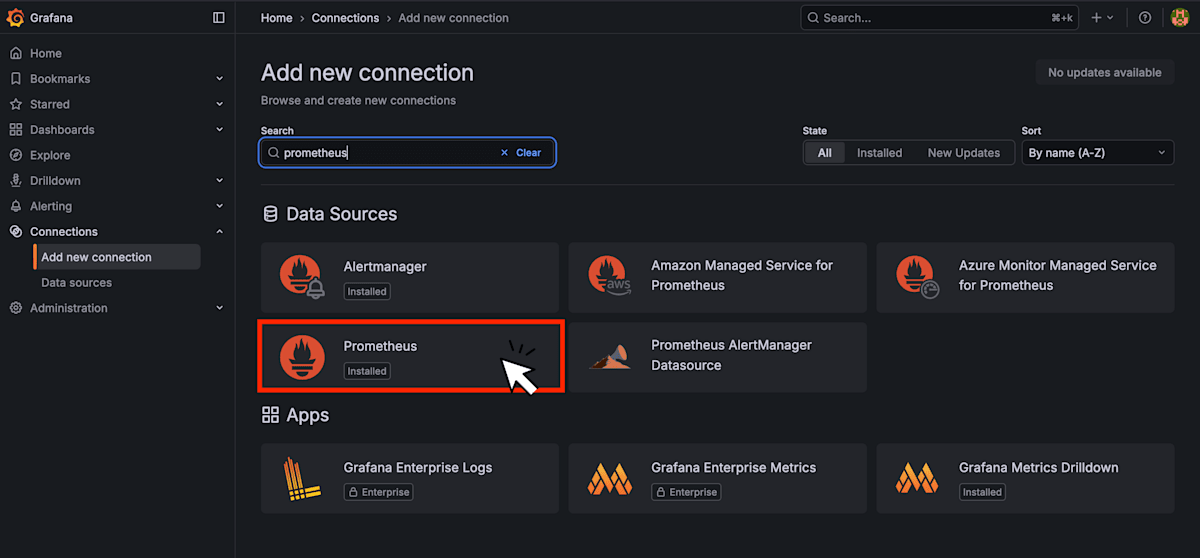Click the Bookmarks icon in sidebar

click(x=15, y=79)
